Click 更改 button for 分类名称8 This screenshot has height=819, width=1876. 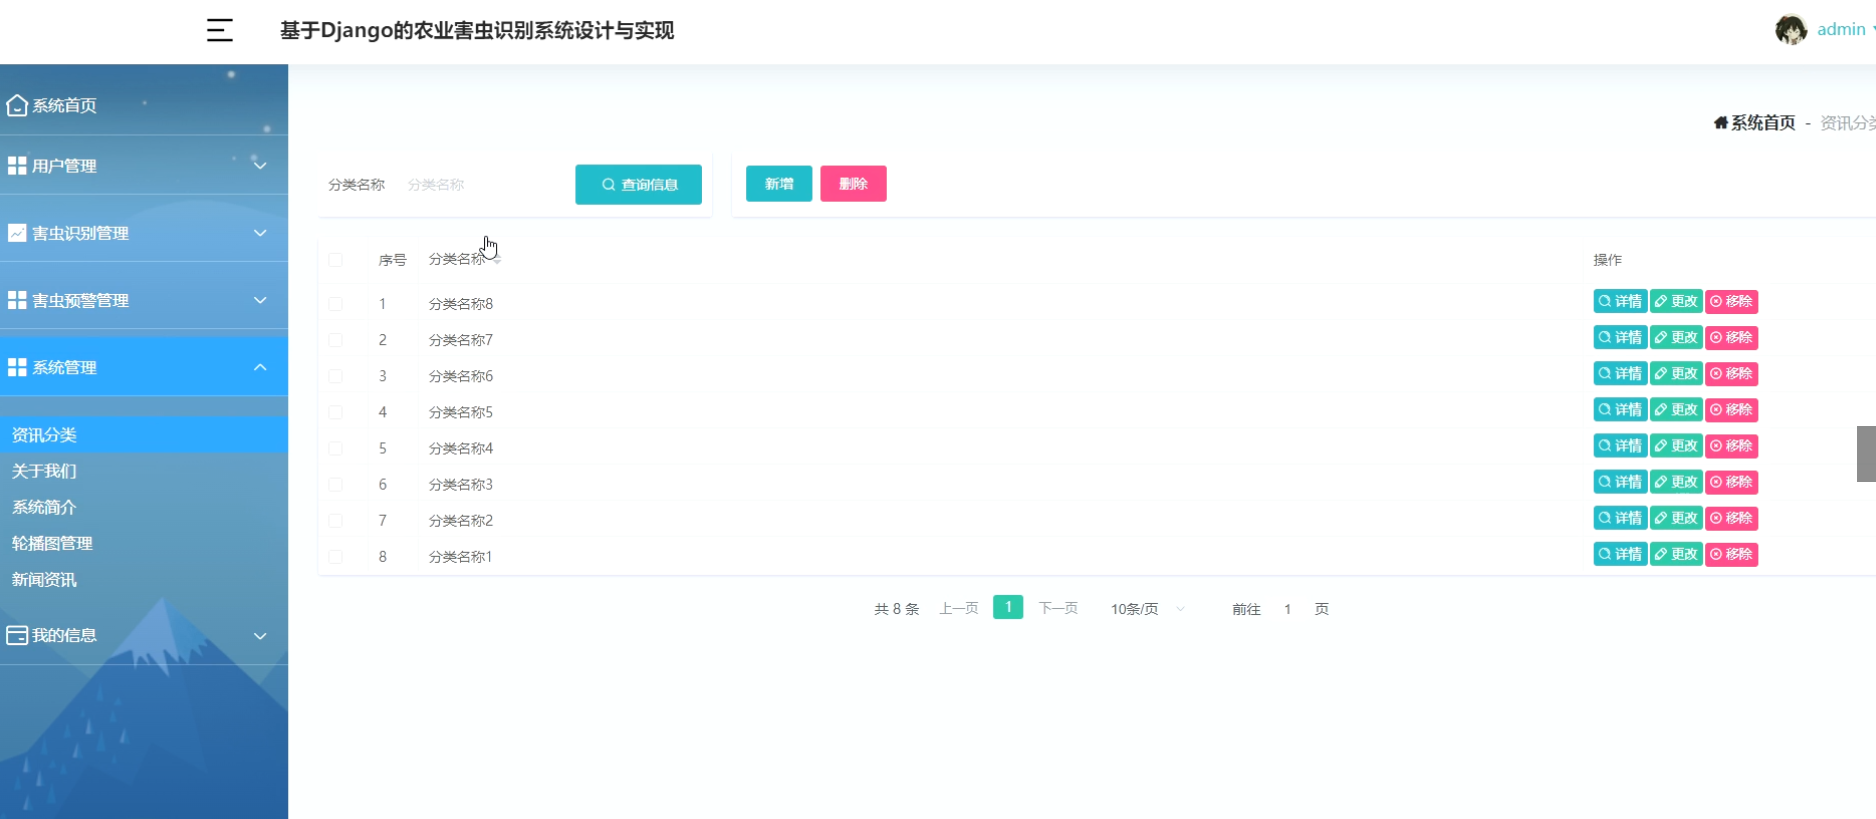pyautogui.click(x=1676, y=301)
